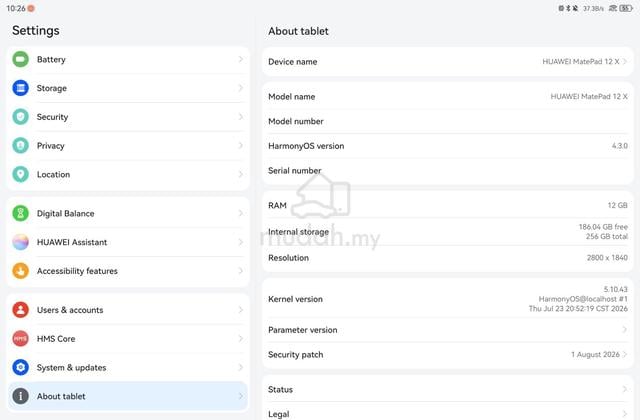Tap Kernel version 5.10.43 text
The width and height of the screenshot is (640, 420).
click(616, 289)
